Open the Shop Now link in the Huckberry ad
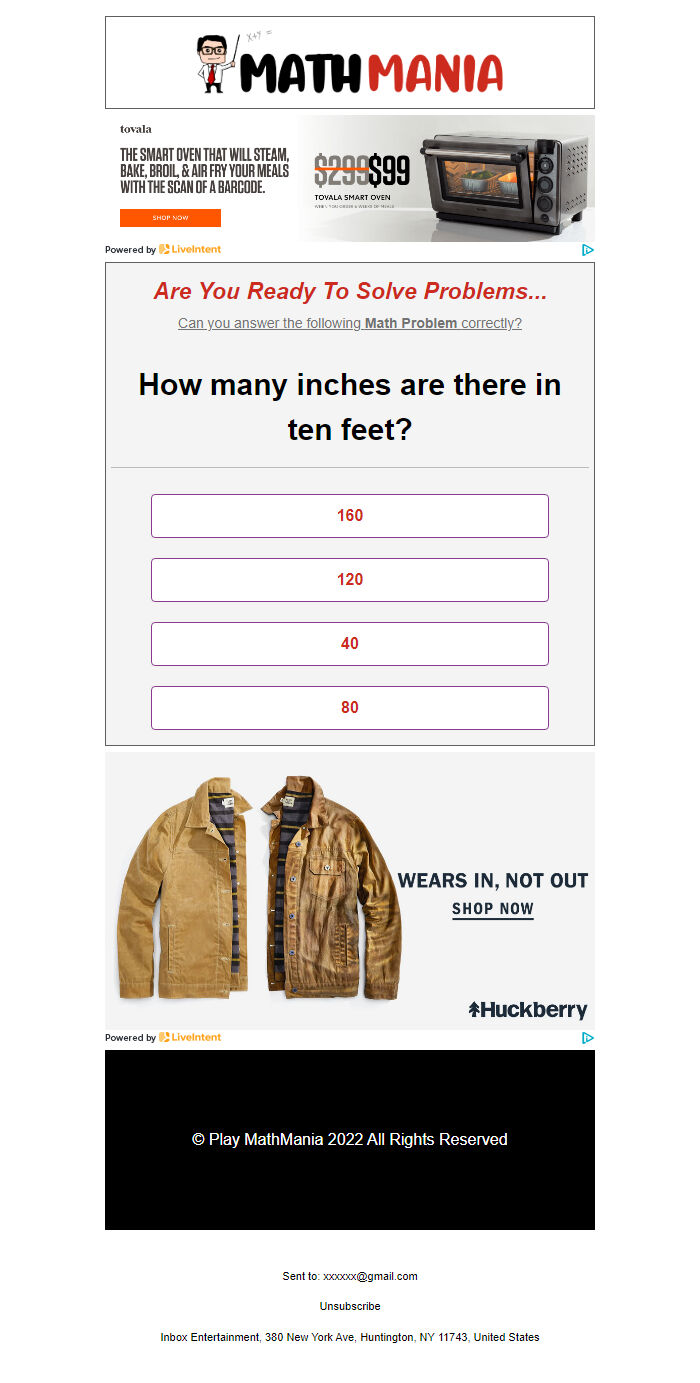Screen dimensions: 700x1383 pos(493,910)
